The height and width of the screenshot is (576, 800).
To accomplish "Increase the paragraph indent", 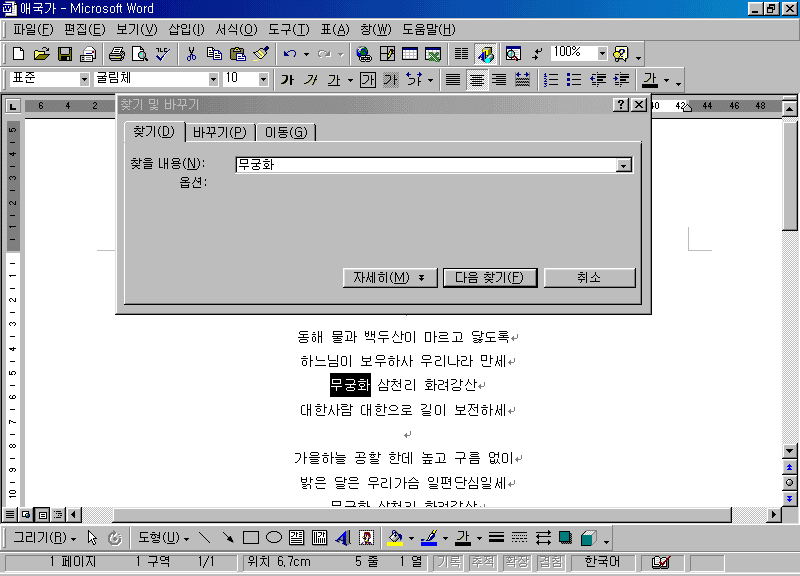I will coord(621,80).
